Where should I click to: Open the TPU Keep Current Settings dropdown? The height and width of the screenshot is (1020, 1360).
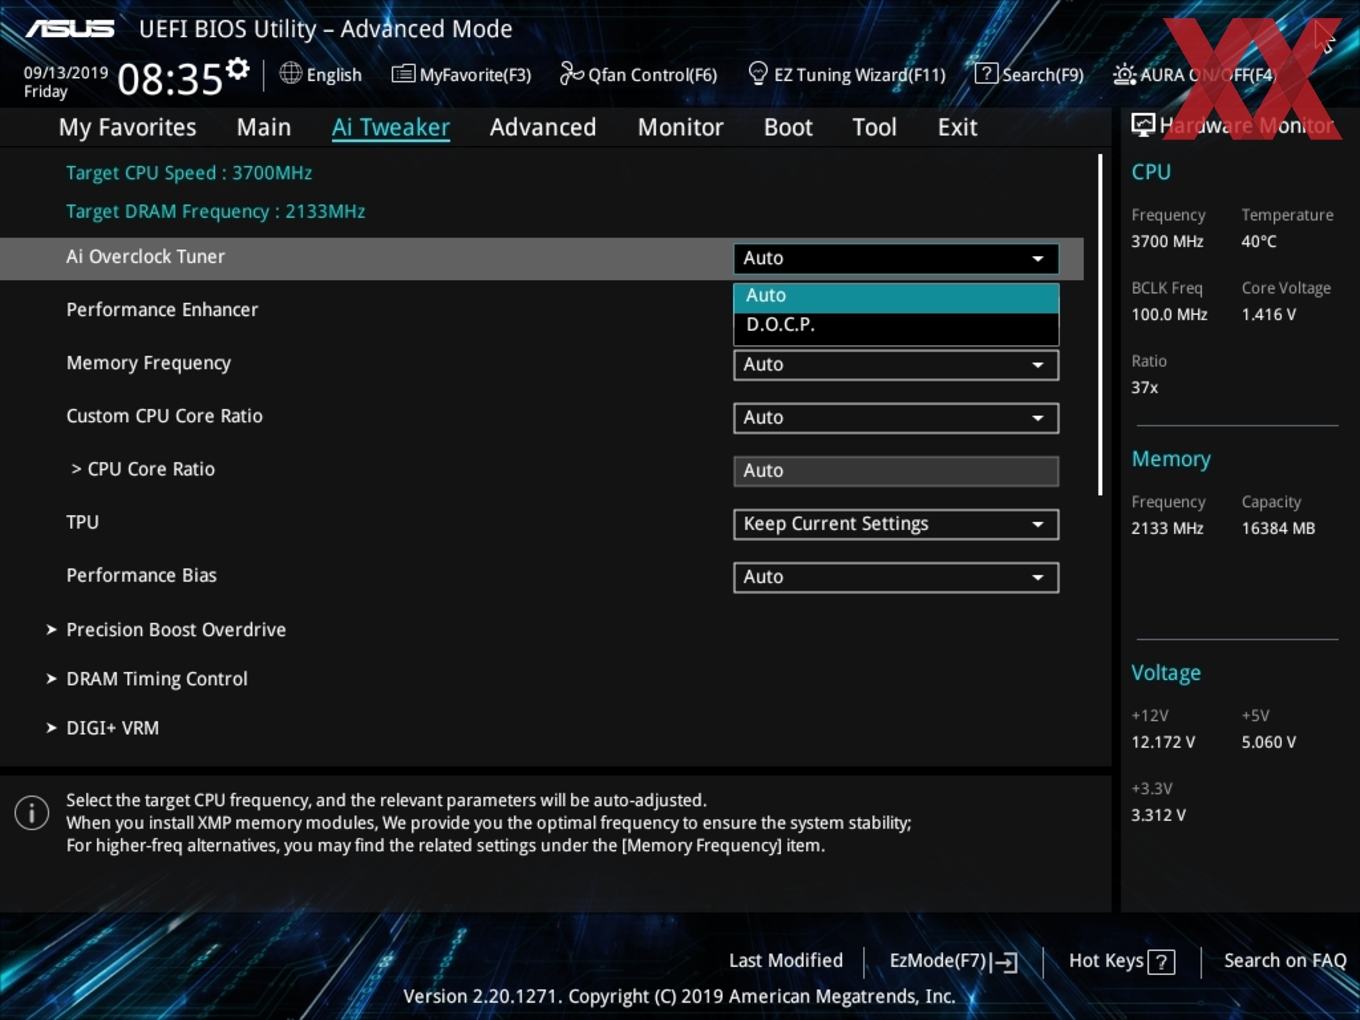click(896, 524)
